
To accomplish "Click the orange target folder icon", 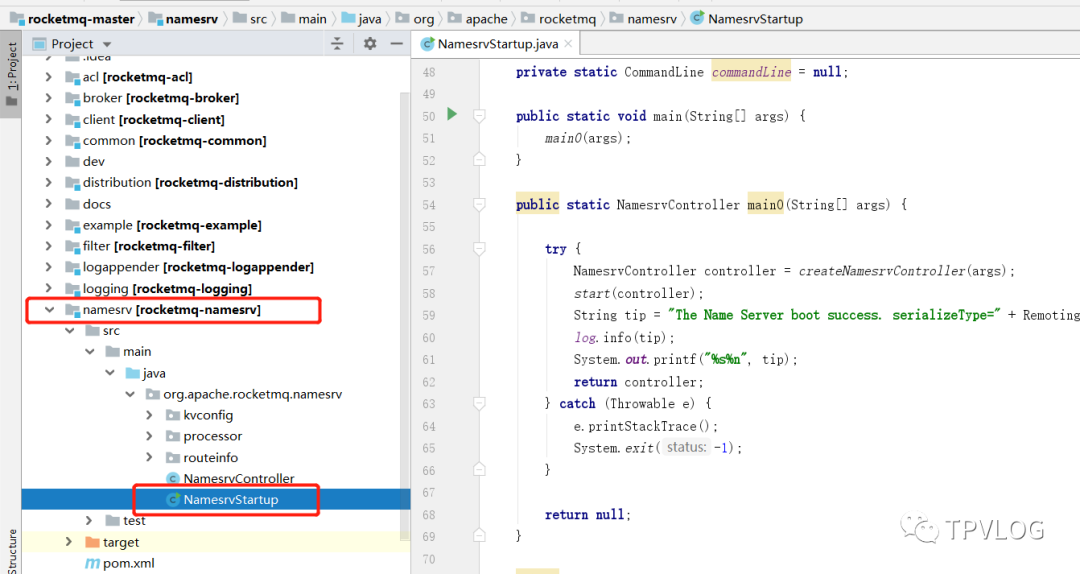I will point(92,542).
